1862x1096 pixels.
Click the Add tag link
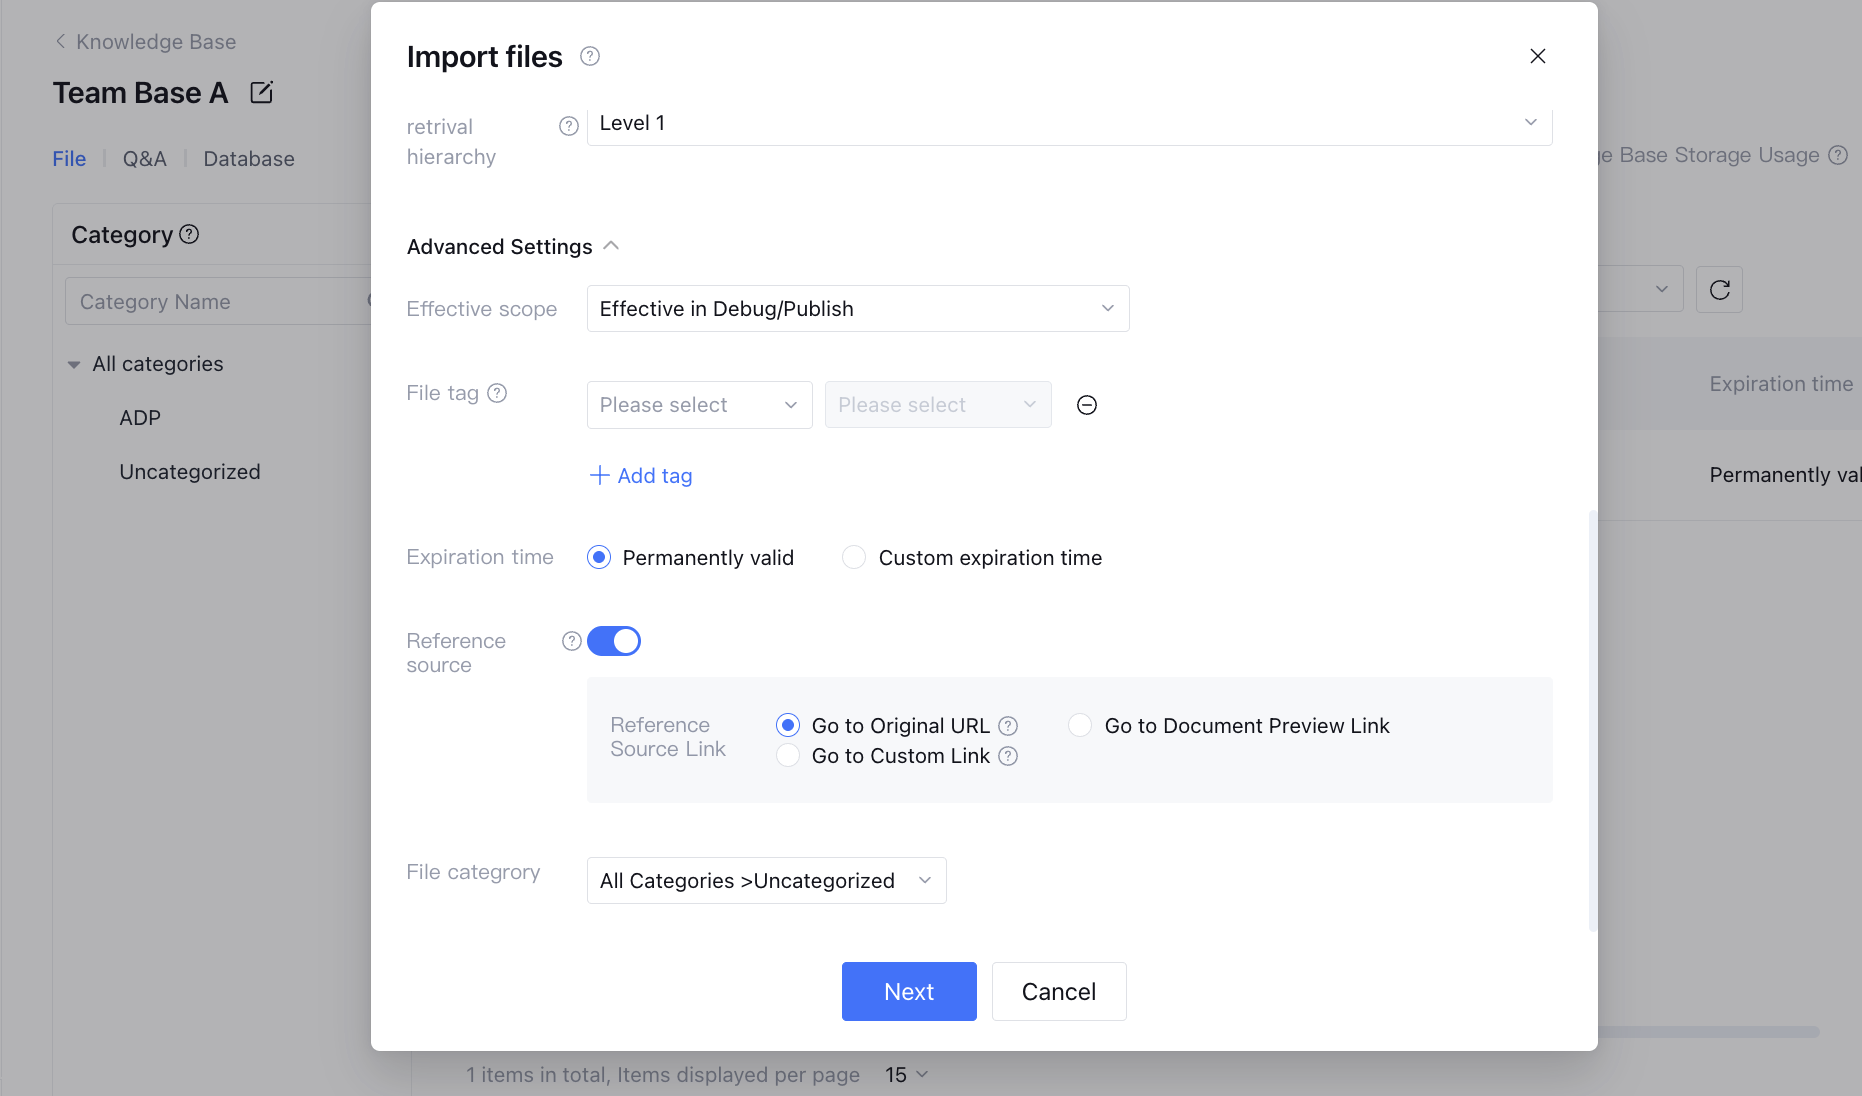point(641,476)
